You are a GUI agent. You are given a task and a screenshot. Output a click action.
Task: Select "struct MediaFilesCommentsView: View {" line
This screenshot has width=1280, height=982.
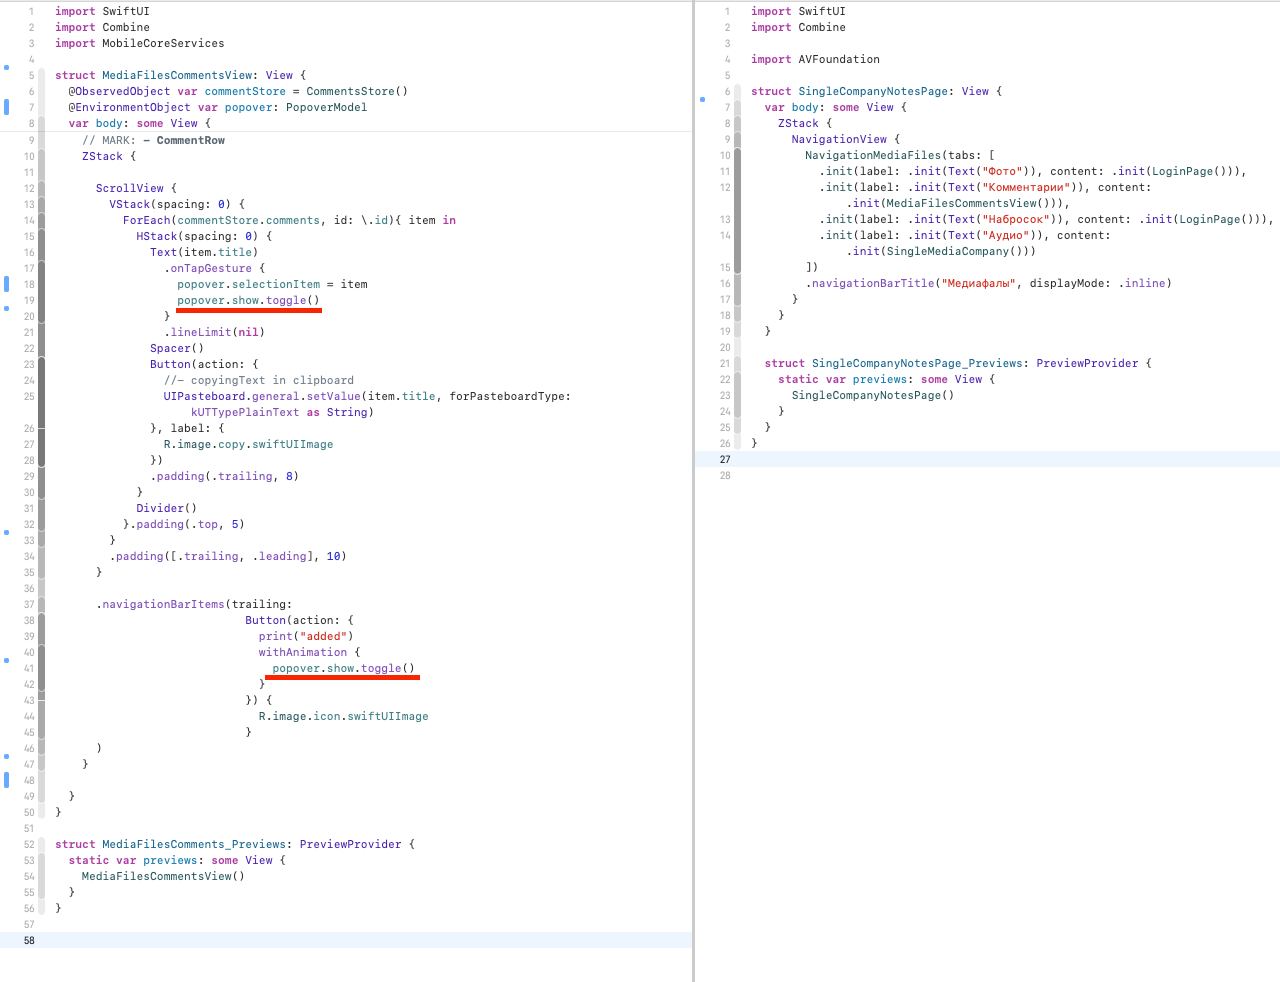pyautogui.click(x=180, y=75)
